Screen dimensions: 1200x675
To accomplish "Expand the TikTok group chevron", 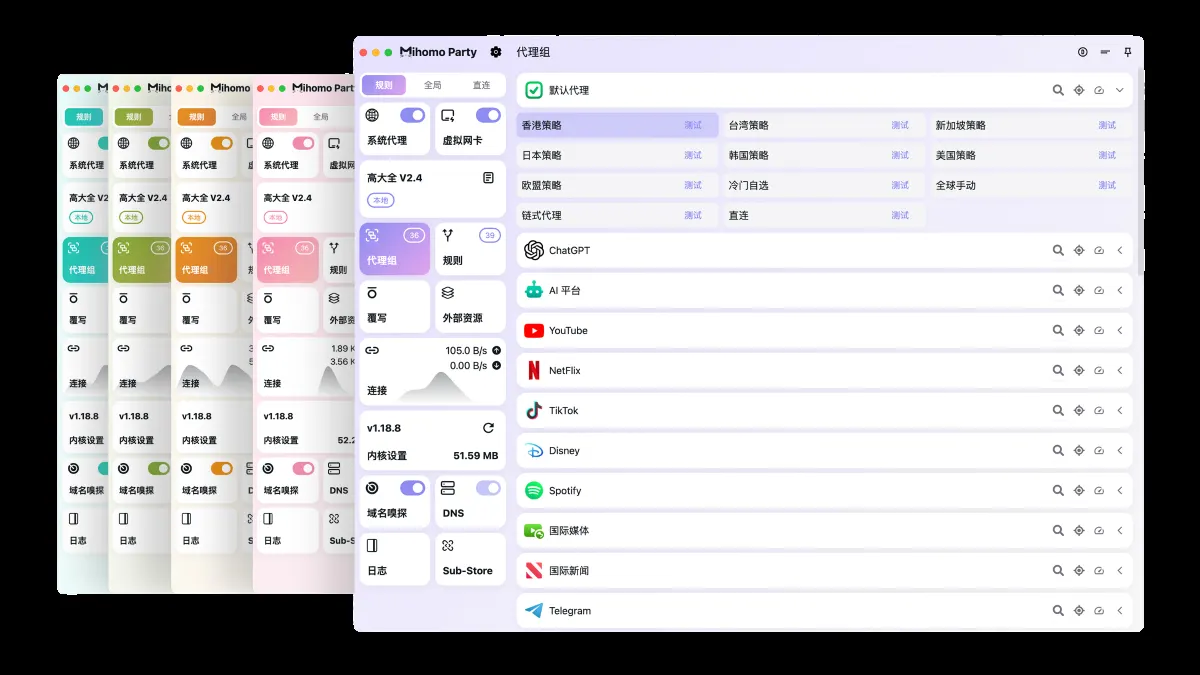I will pyautogui.click(x=1120, y=410).
